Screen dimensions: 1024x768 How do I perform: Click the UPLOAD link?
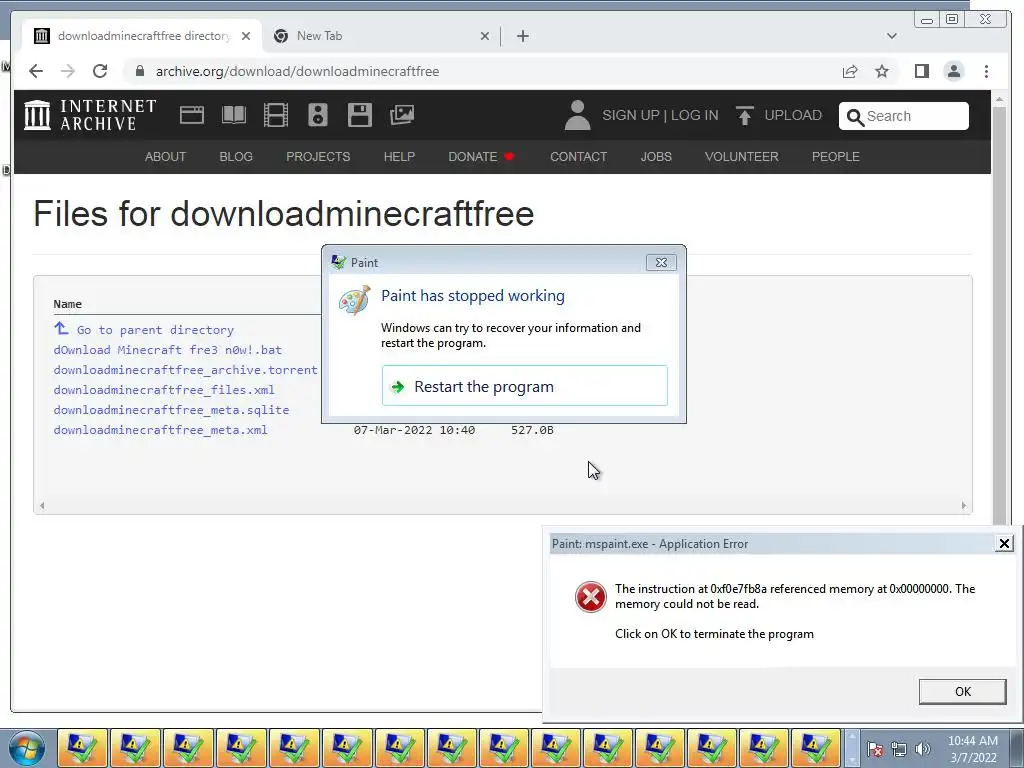click(793, 116)
